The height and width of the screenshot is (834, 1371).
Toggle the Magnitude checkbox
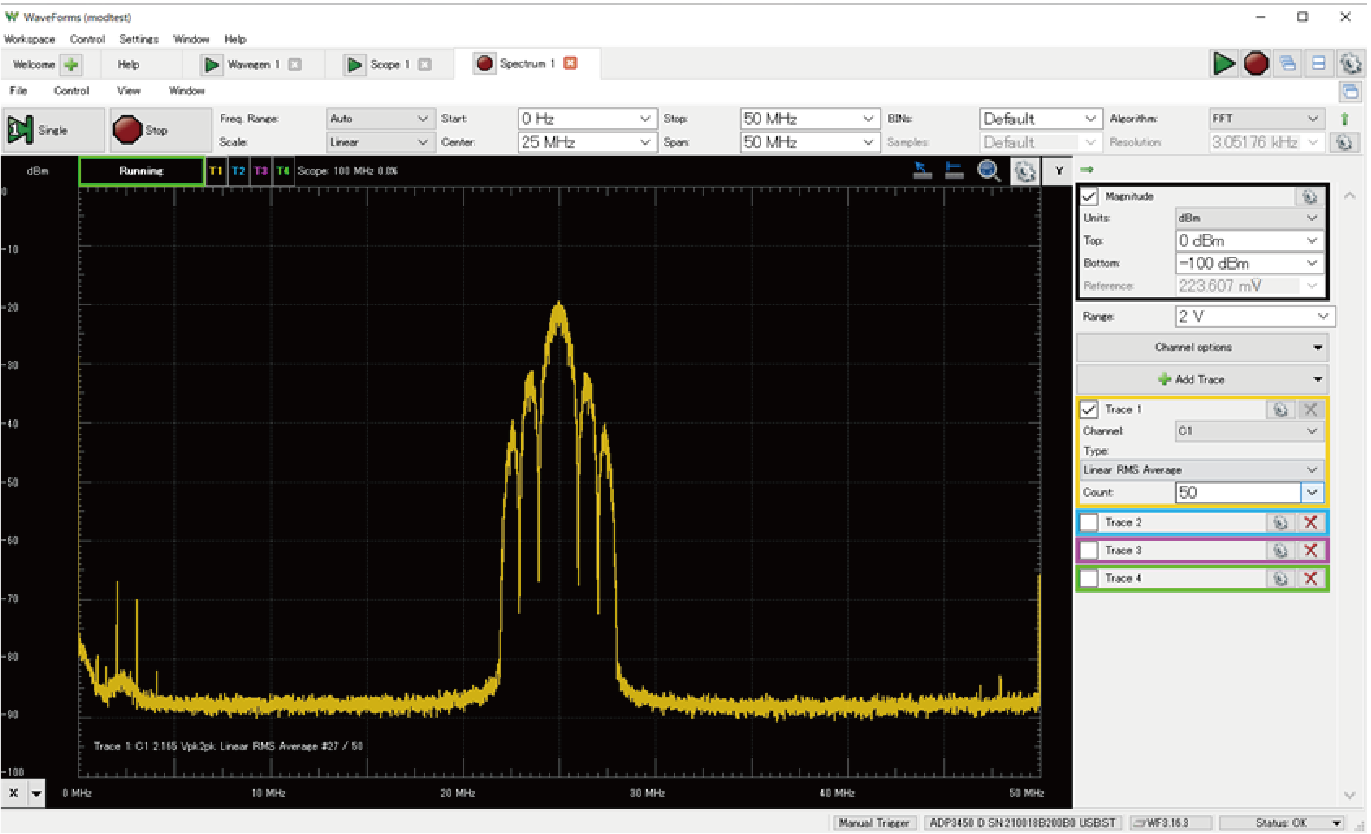1090,197
